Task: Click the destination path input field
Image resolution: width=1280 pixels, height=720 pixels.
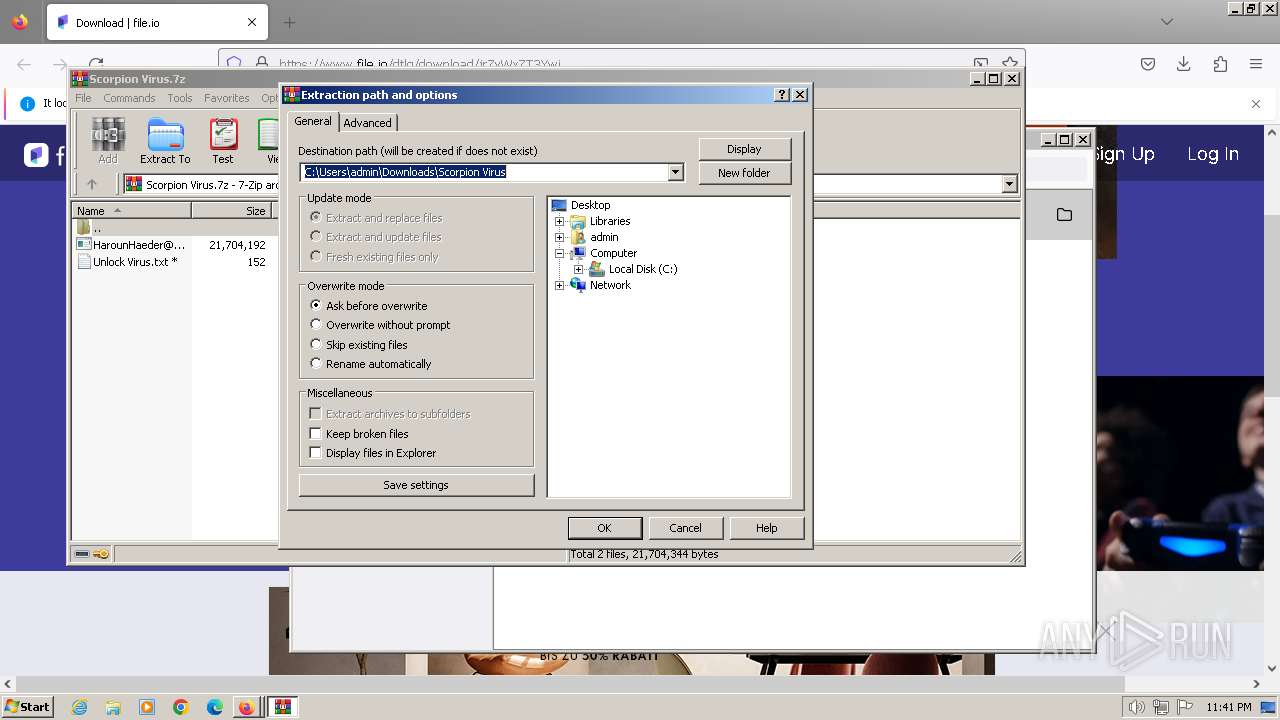Action: [484, 172]
